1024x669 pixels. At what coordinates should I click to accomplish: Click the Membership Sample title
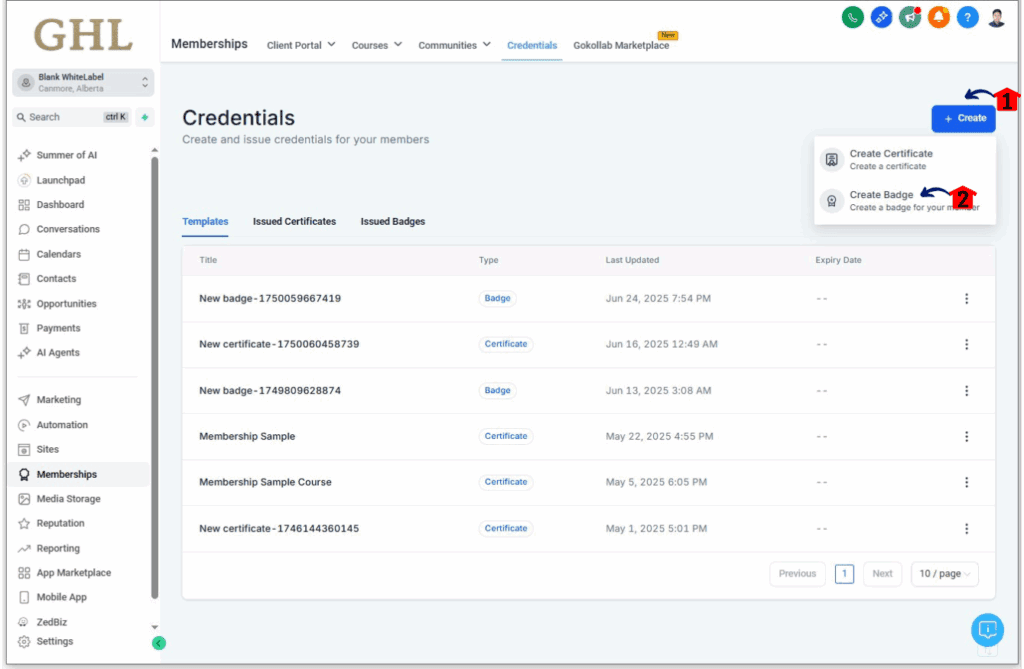click(x=247, y=436)
